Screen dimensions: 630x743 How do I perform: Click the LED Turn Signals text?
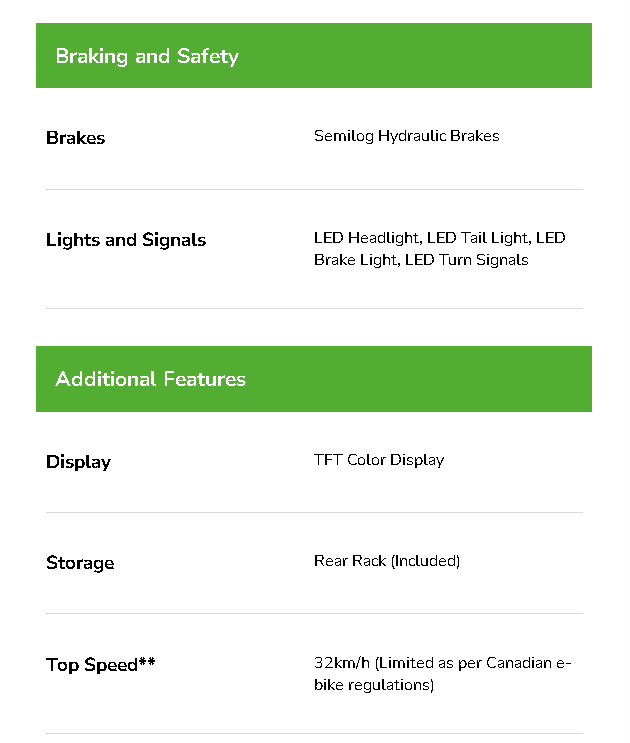point(467,260)
